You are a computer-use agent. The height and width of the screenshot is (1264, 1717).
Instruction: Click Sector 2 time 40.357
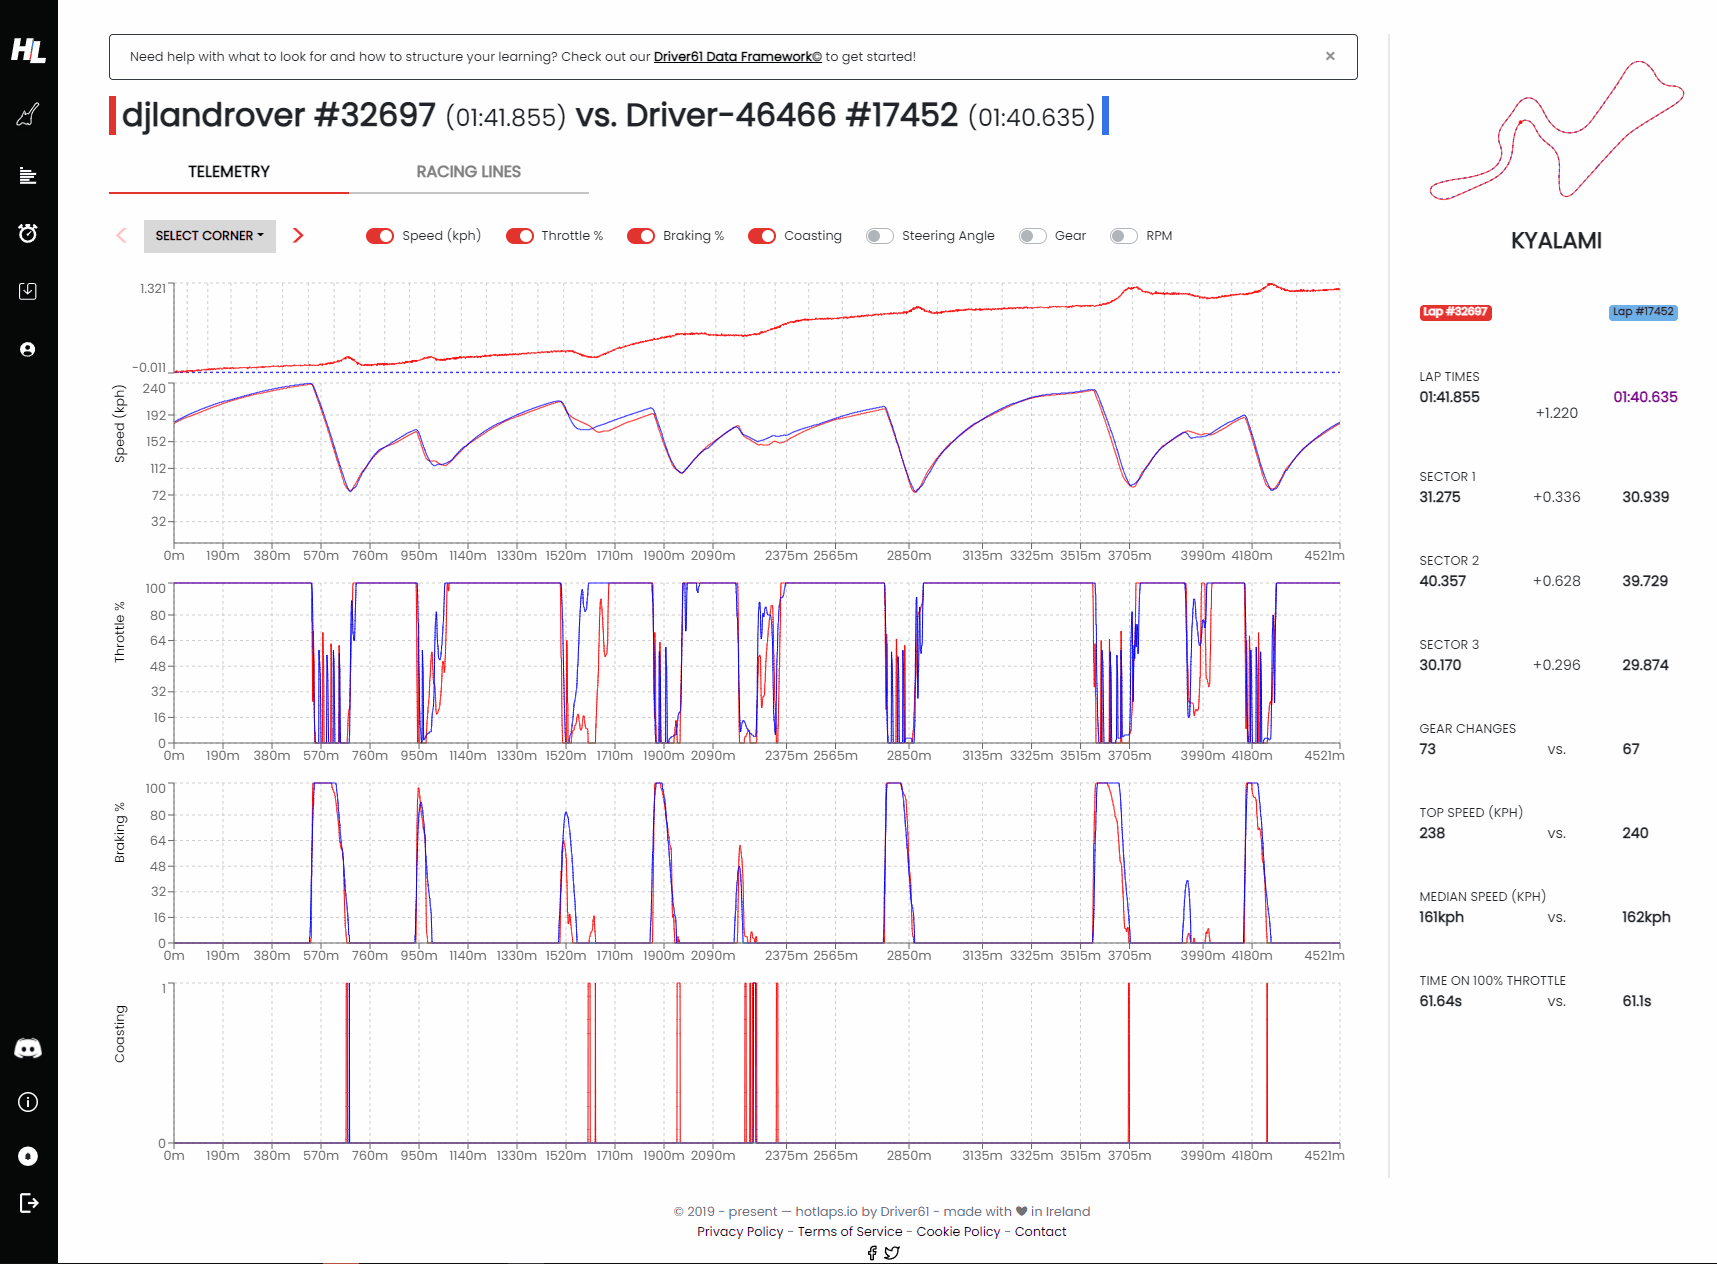[x=1442, y=581]
